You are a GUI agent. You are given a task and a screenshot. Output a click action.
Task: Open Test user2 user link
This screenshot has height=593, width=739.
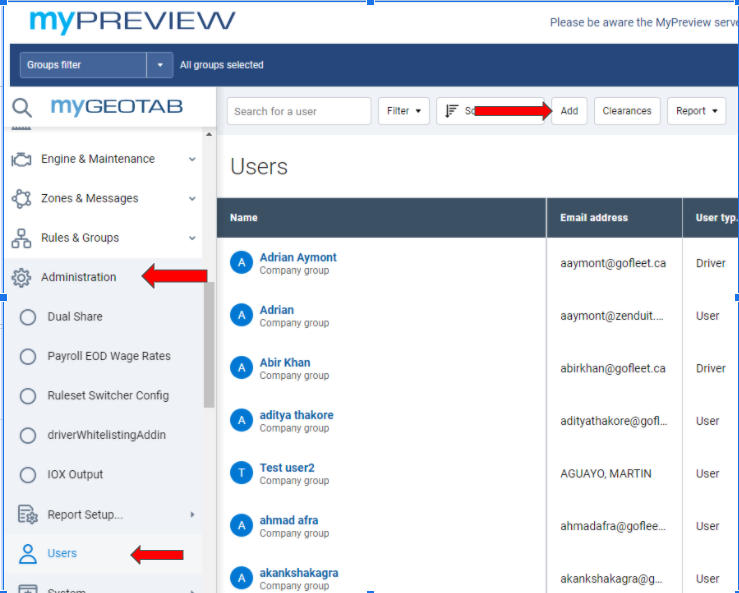point(287,468)
